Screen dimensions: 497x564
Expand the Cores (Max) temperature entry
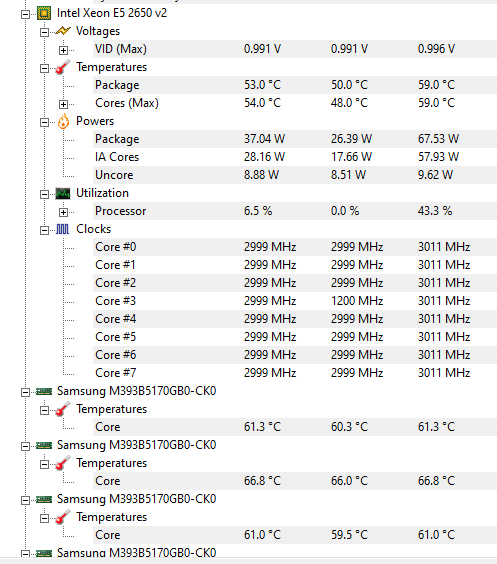click(63, 104)
